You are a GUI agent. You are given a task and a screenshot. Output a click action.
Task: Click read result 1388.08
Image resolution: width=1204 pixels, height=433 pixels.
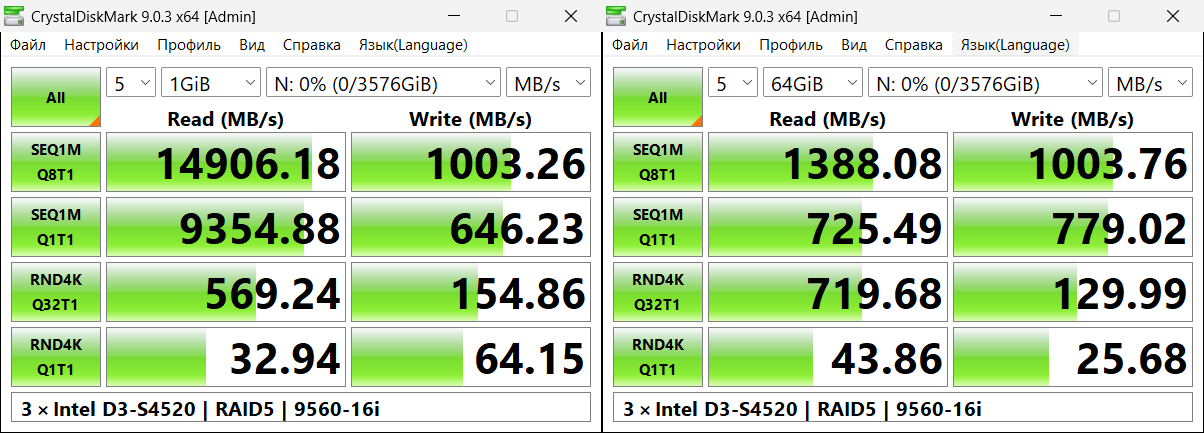tap(828, 162)
